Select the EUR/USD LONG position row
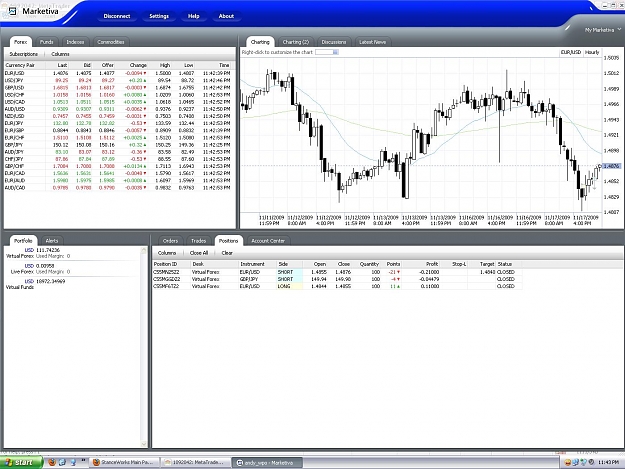625x469 pixels. coord(337,287)
